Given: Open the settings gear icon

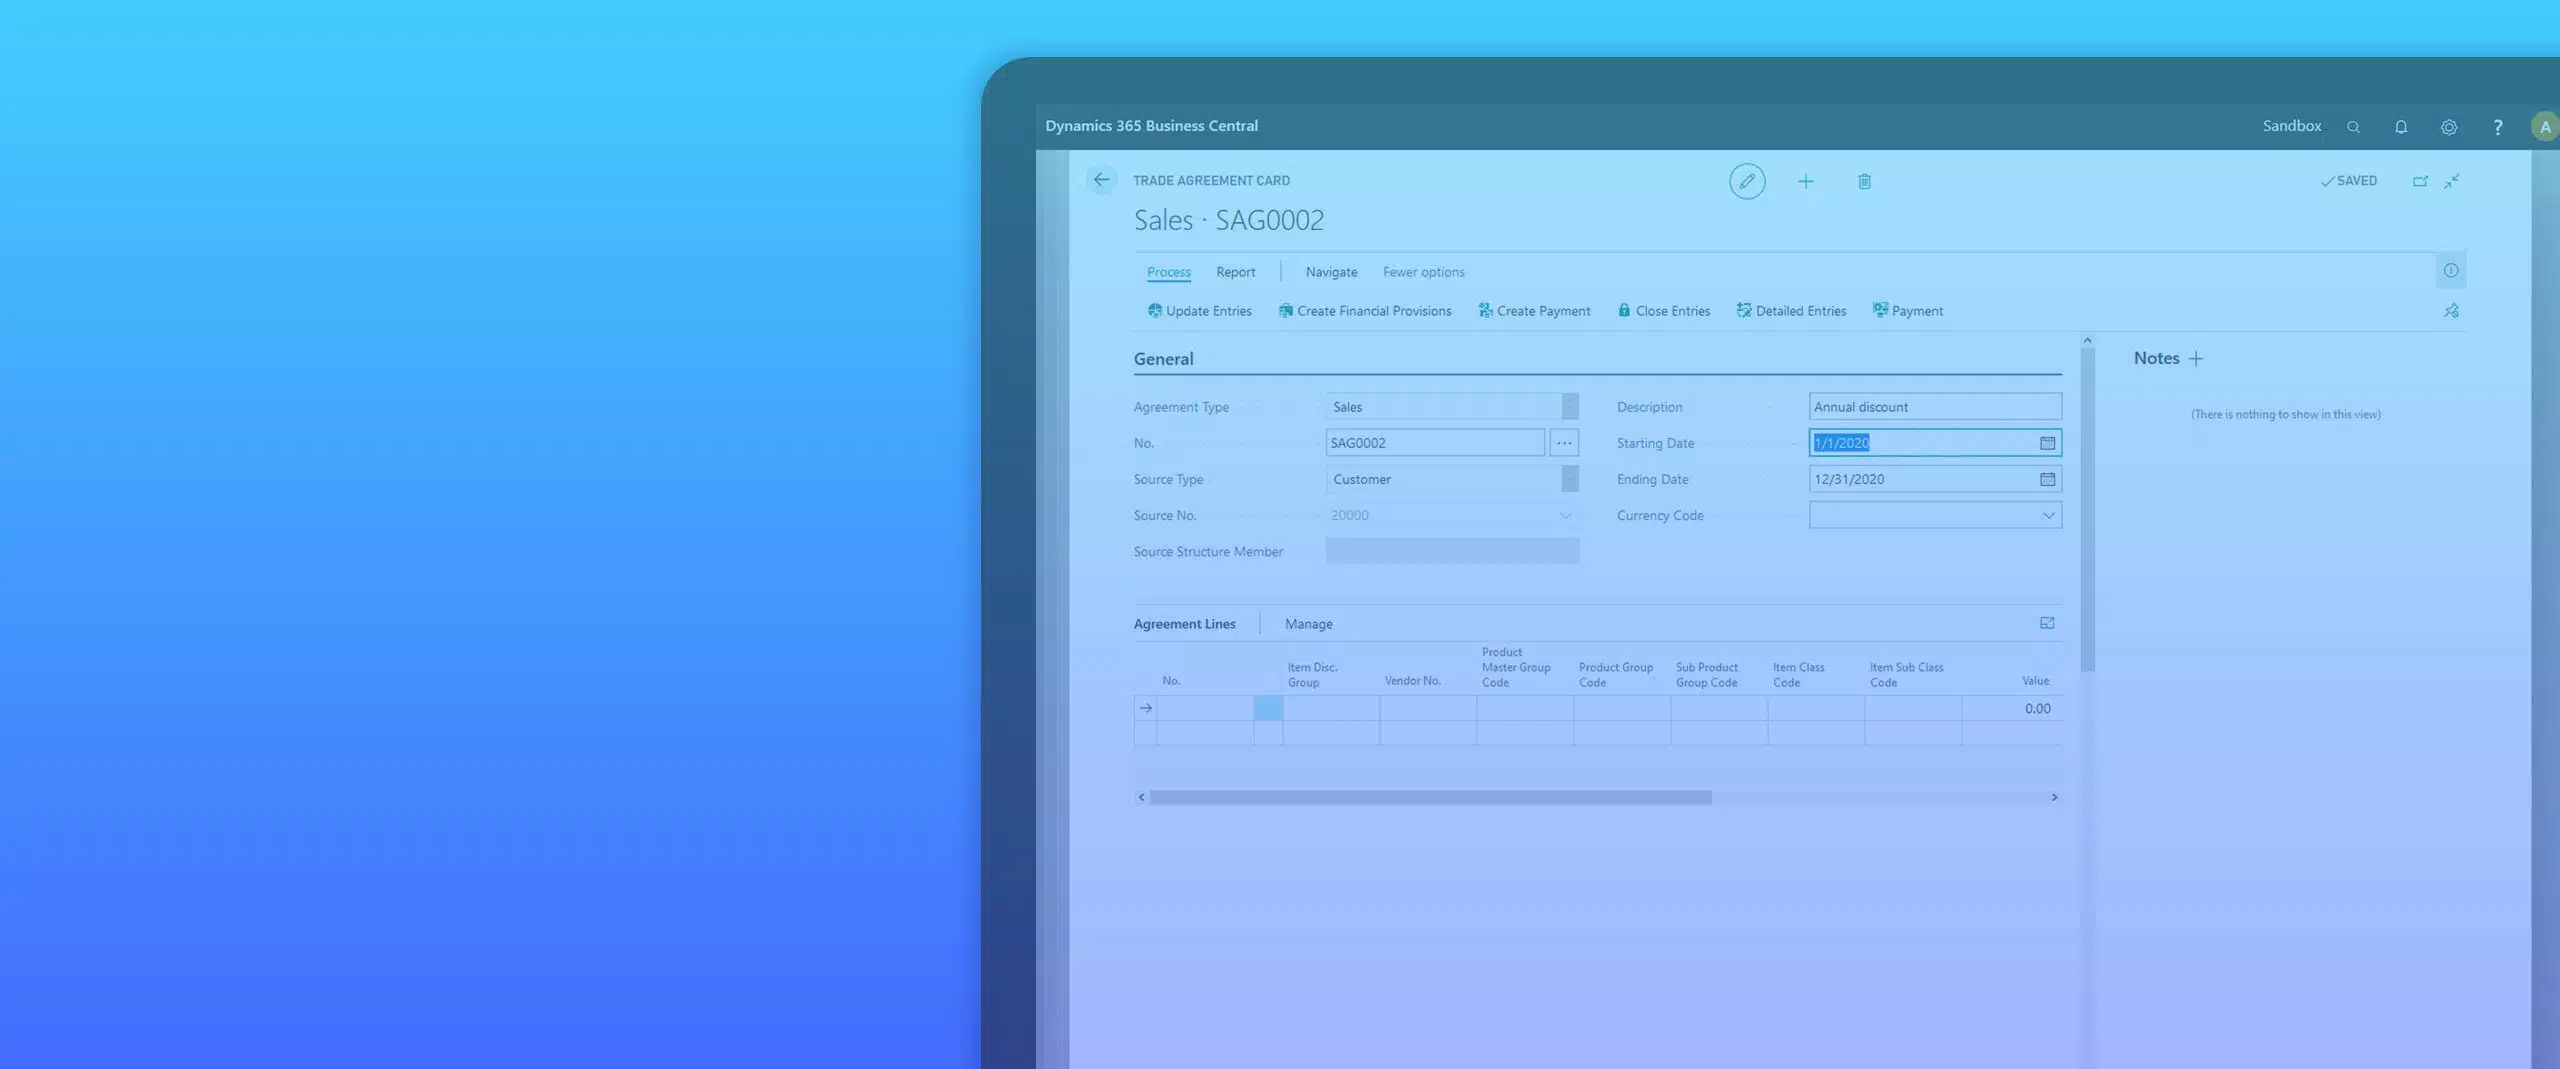Looking at the screenshot, I should tap(2448, 127).
